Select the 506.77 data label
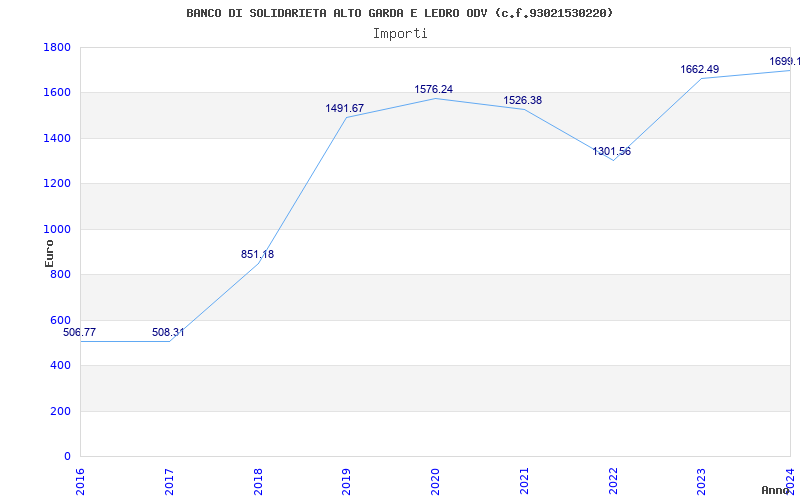Screen dimensions: 800x500 click(79, 333)
